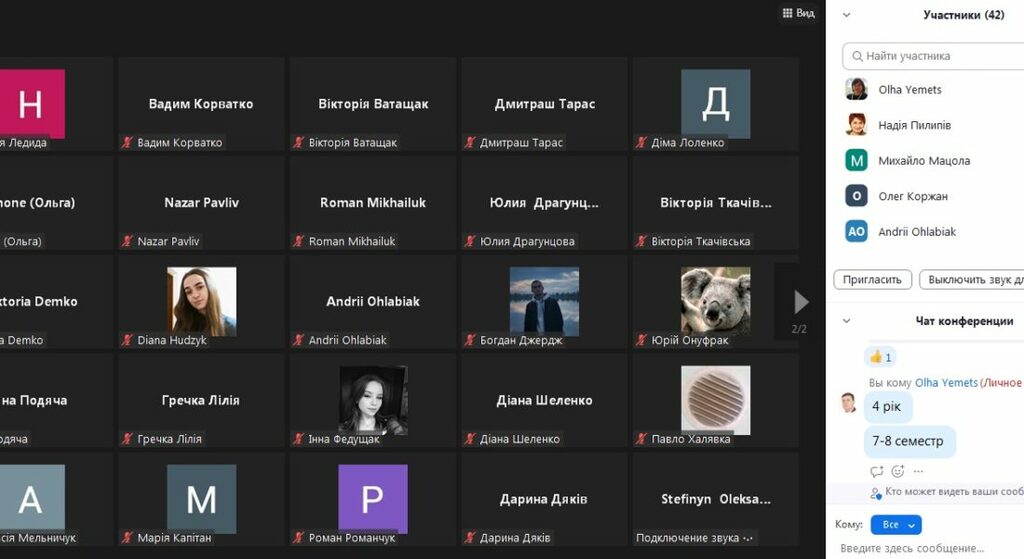1024x559 pixels.
Task: Click the who-can-see-messages info icon
Action: 876,493
